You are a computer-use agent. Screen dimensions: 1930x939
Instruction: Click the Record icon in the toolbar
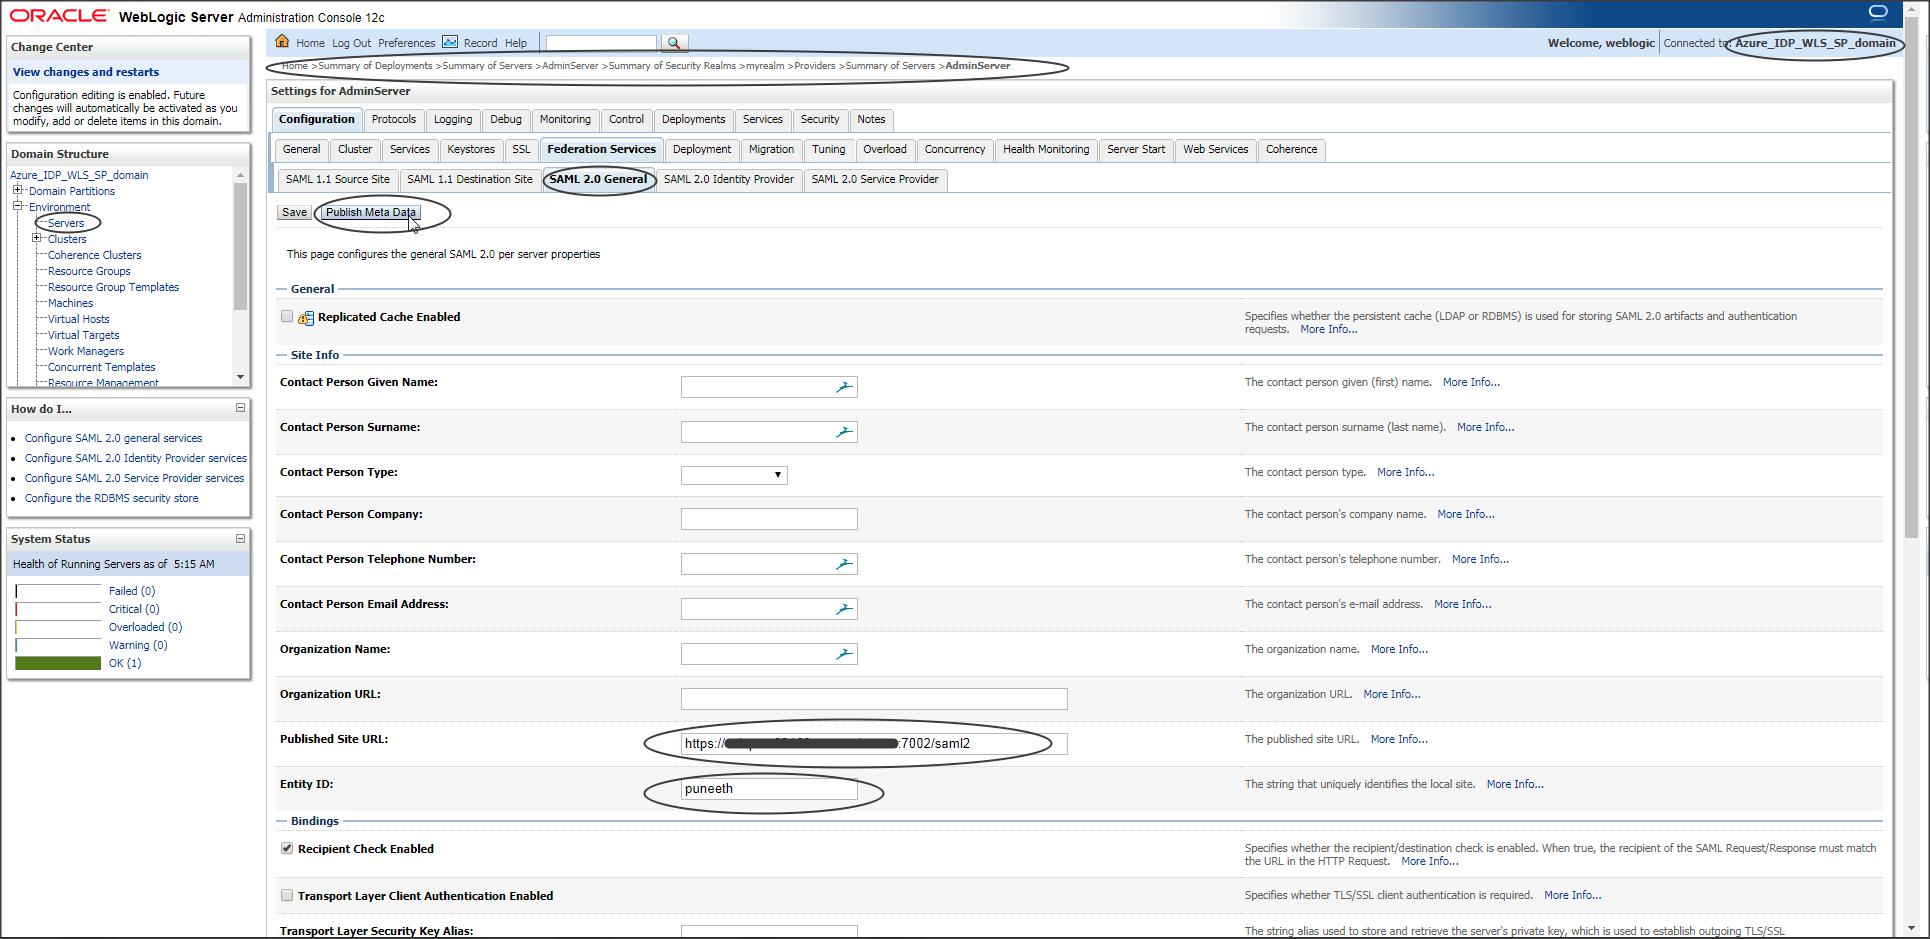click(x=450, y=42)
